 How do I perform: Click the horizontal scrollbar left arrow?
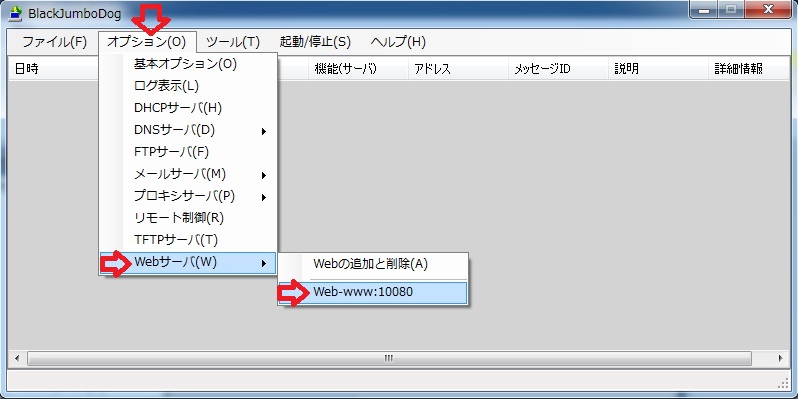click(x=17, y=358)
